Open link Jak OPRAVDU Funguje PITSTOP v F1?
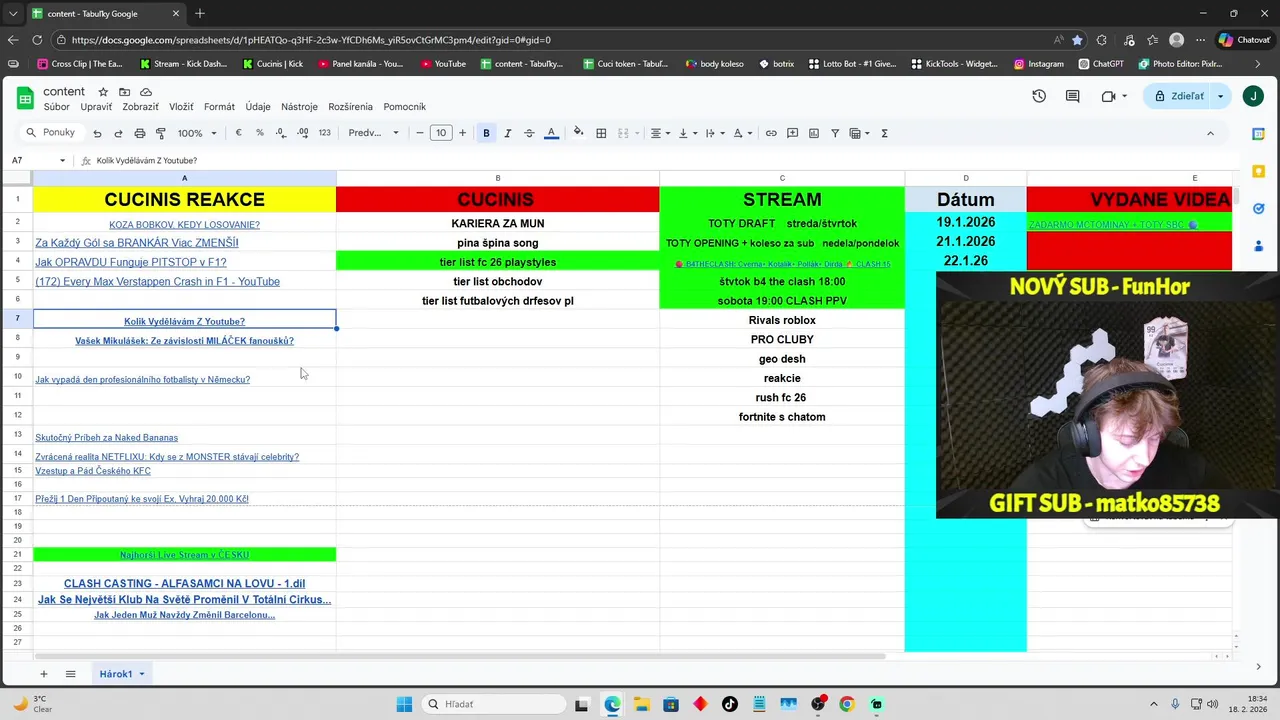1280x720 pixels. (x=131, y=262)
